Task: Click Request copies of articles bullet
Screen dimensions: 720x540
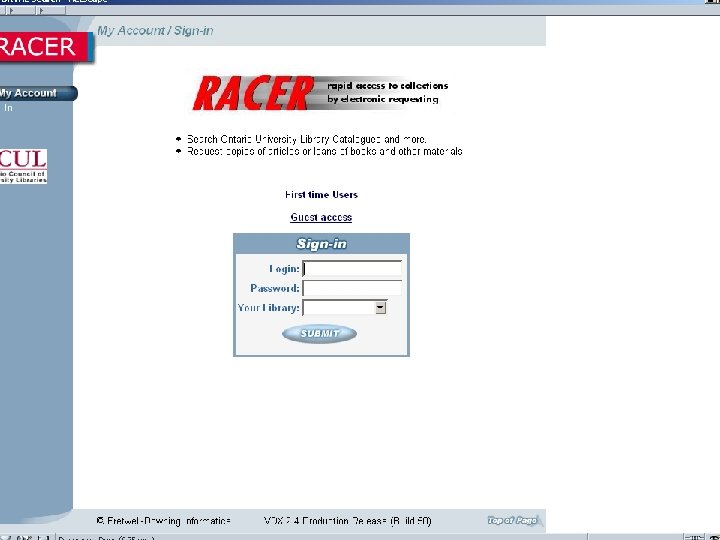Action: [325, 151]
